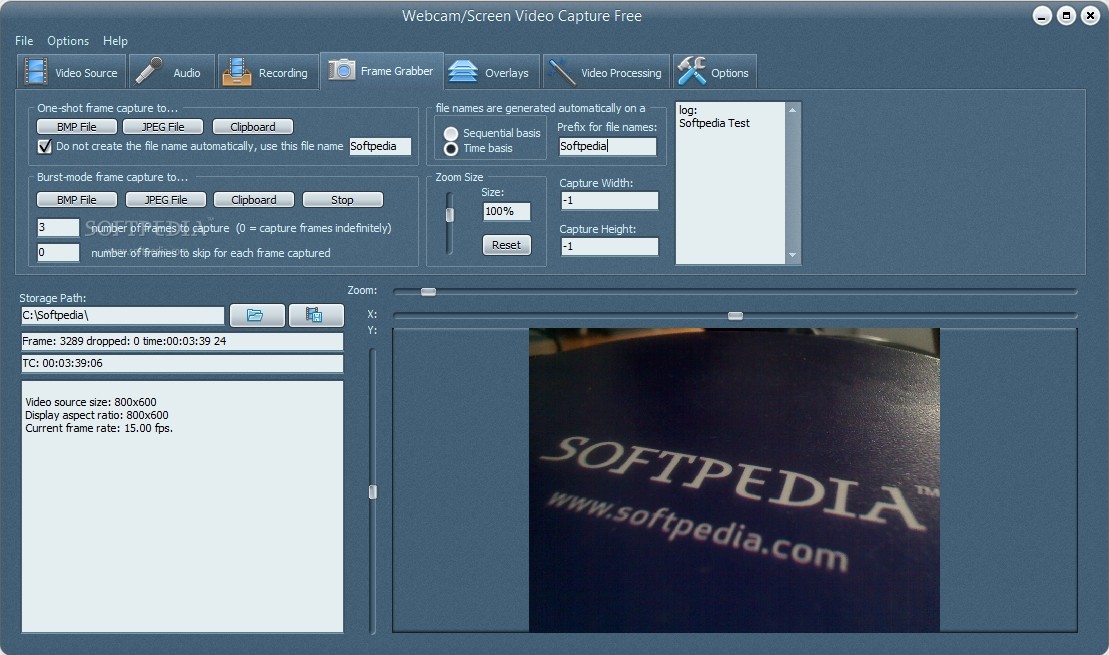This screenshot has height=655, width=1109.
Task: Browse for storage folder icon
Action: click(257, 315)
